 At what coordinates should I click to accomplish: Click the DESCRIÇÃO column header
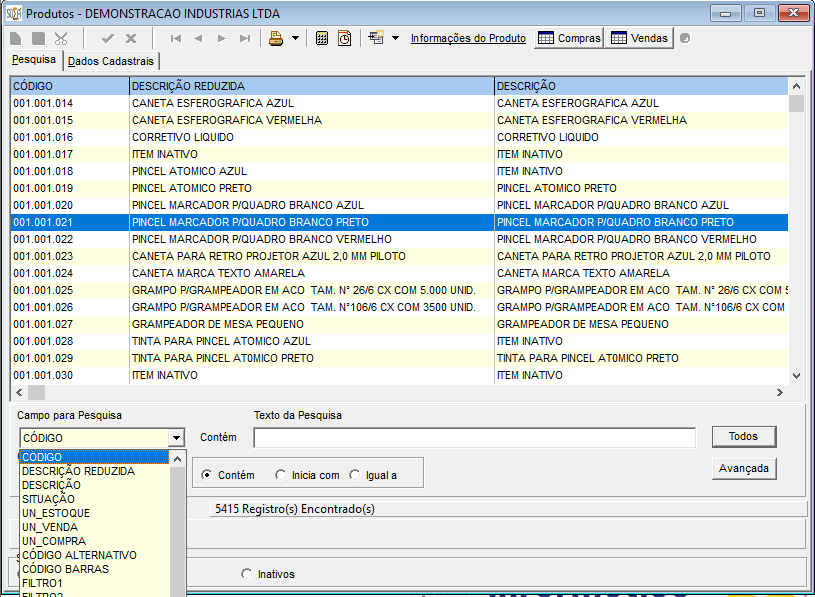click(x=641, y=86)
